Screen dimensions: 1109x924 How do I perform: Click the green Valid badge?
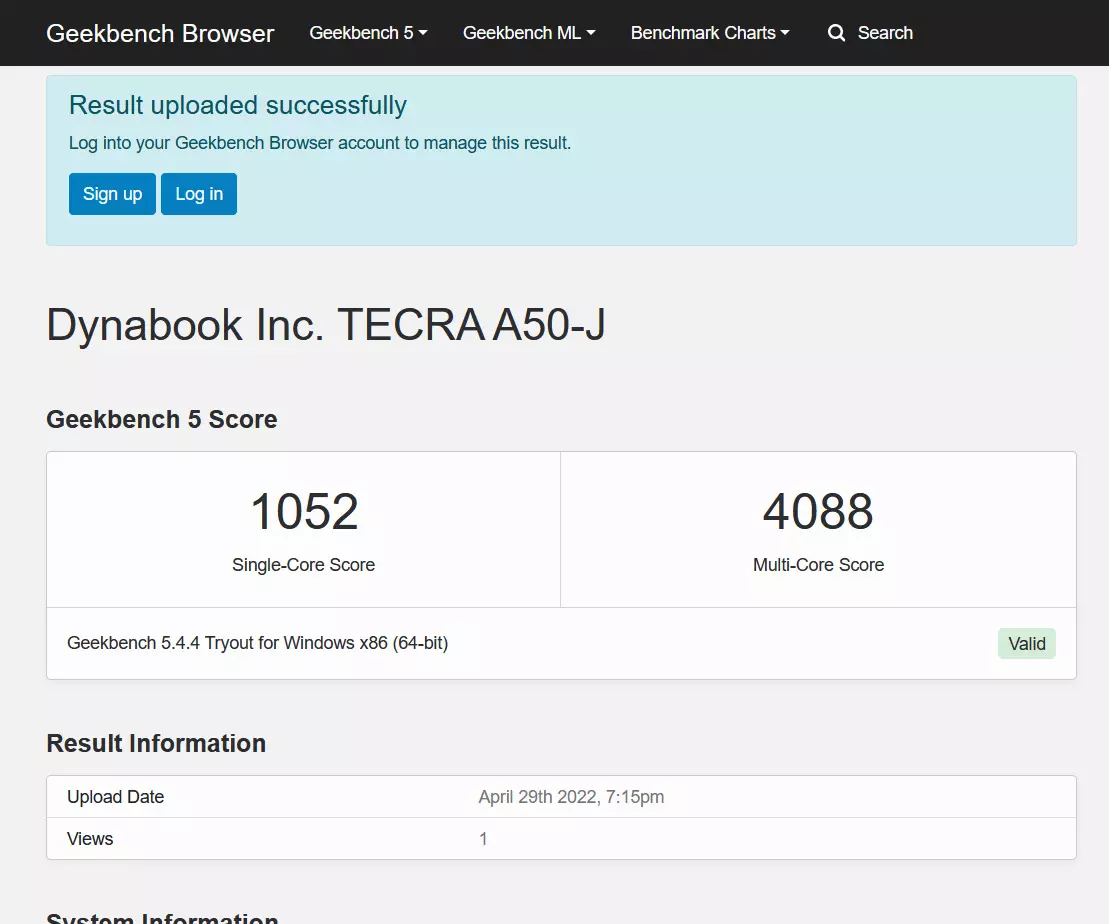coord(1026,644)
